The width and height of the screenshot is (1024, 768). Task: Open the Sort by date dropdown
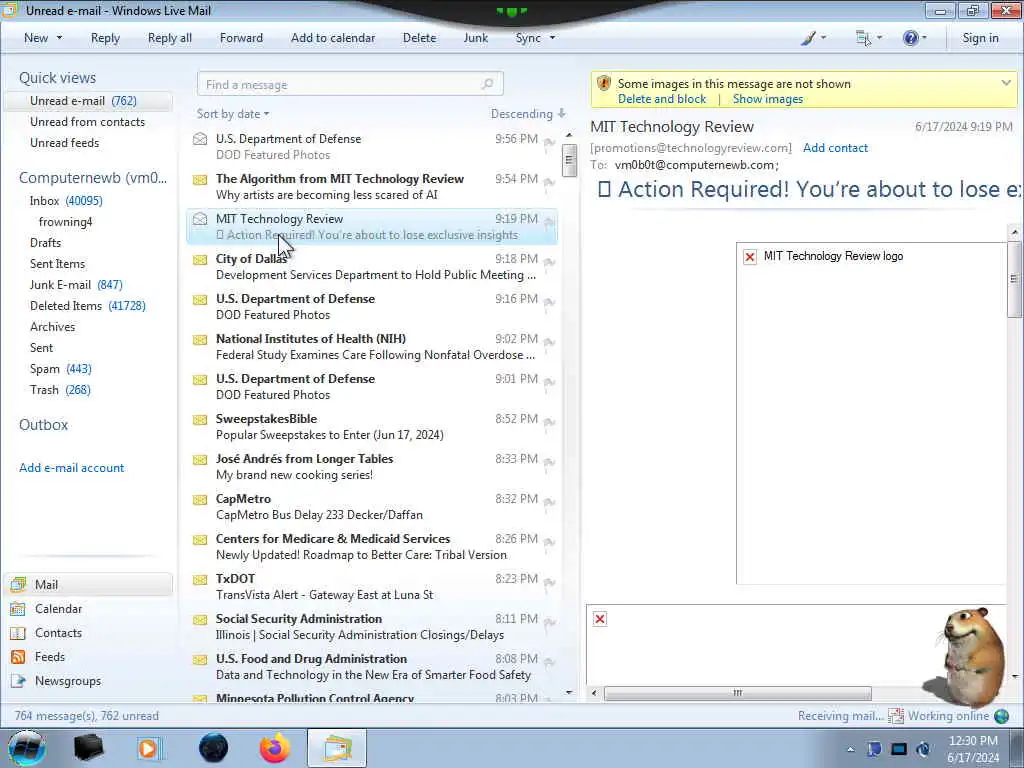point(233,114)
